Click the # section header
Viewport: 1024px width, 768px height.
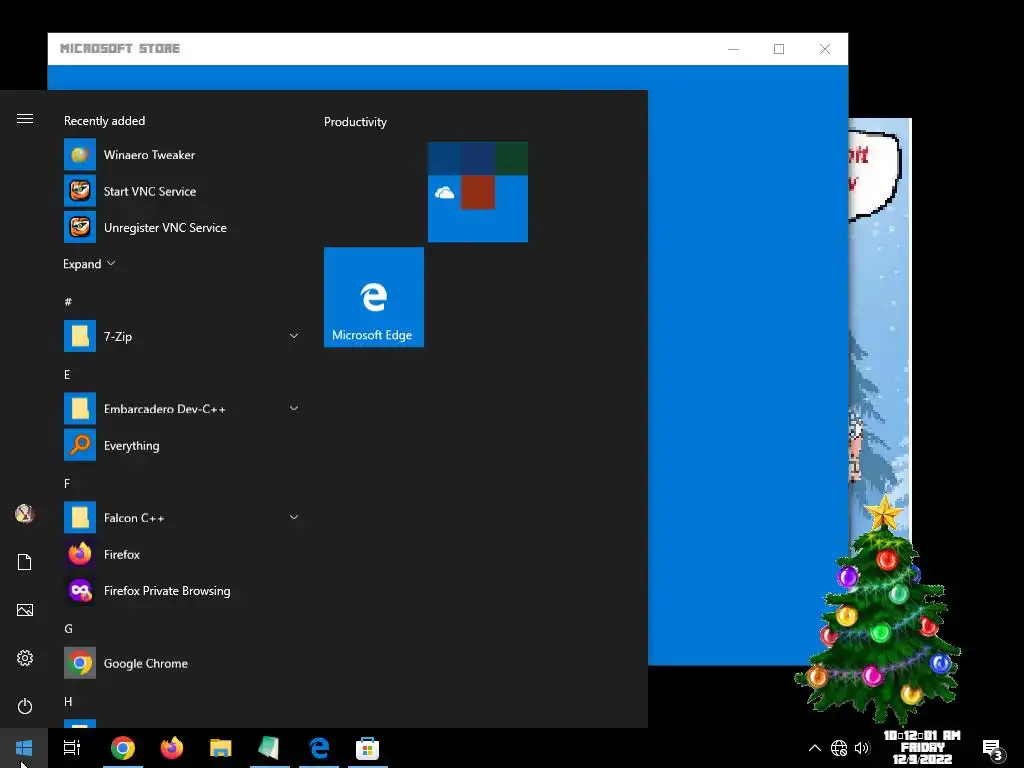click(x=68, y=302)
